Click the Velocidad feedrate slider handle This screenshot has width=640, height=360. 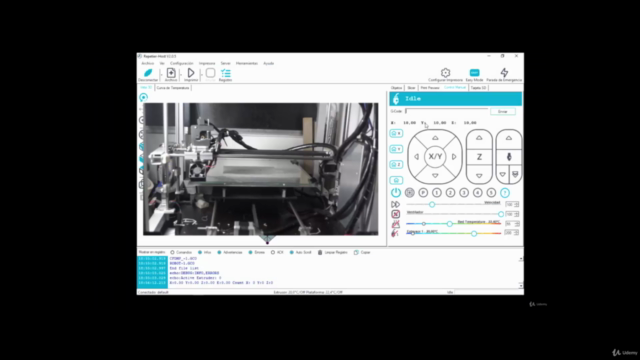(432, 204)
